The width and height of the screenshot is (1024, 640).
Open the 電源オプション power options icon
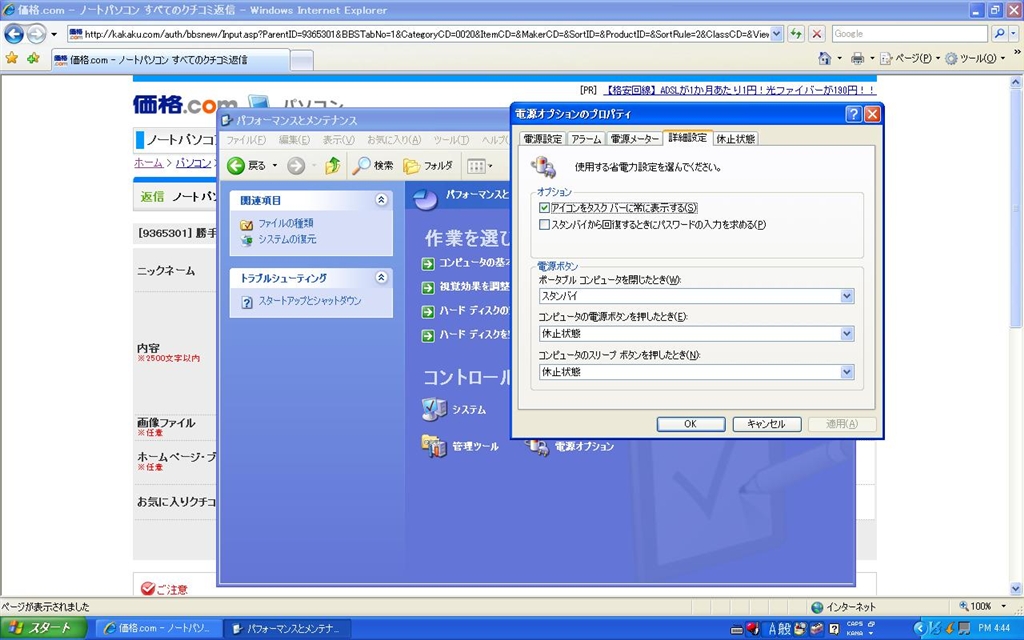(537, 447)
